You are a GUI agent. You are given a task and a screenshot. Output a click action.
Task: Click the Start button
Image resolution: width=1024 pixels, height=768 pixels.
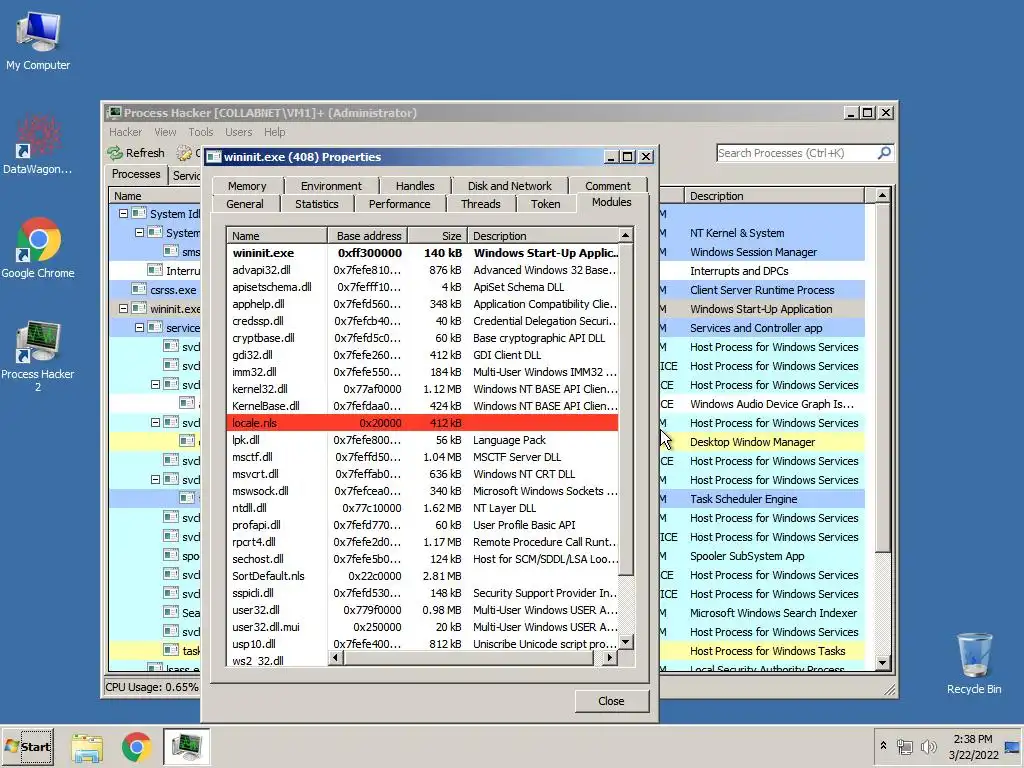(x=28, y=746)
